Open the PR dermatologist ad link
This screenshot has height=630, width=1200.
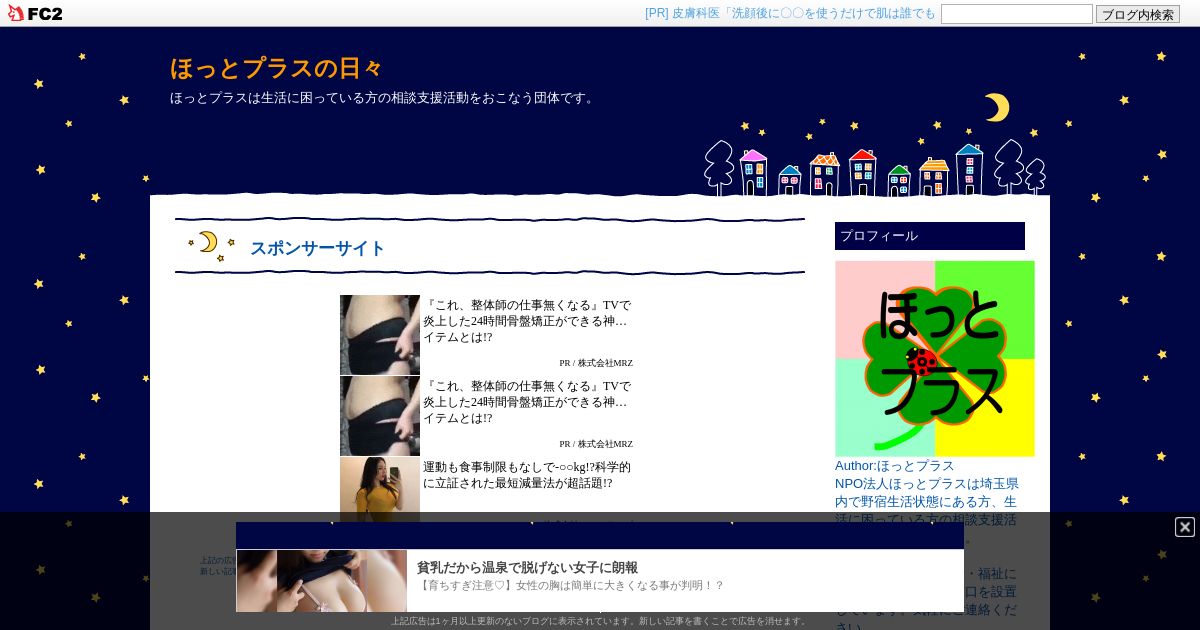pyautogui.click(x=790, y=13)
